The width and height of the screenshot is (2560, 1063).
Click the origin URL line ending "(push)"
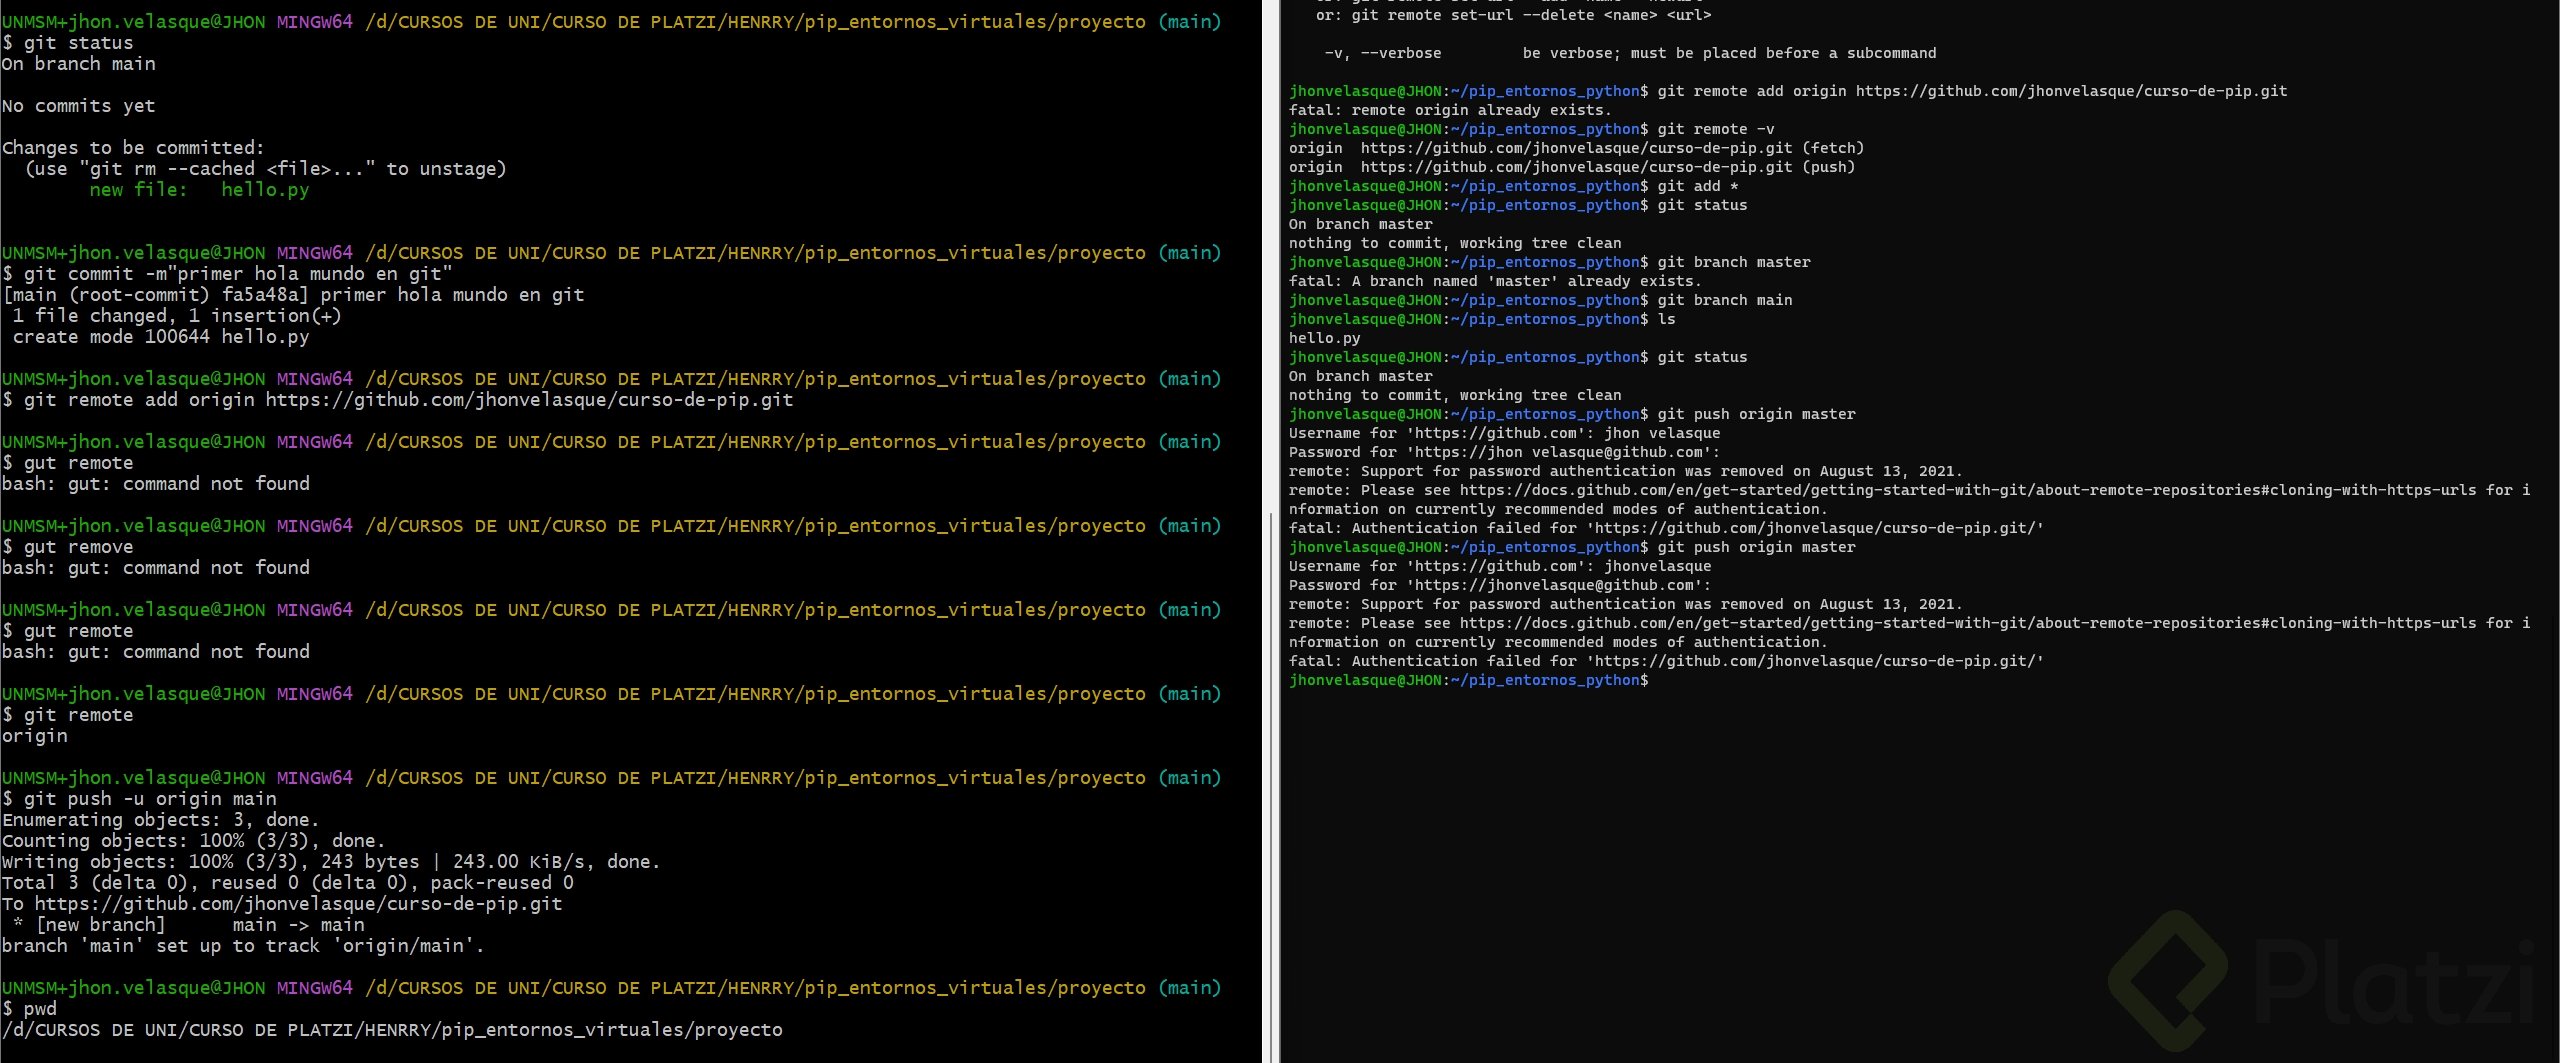coord(1572,167)
